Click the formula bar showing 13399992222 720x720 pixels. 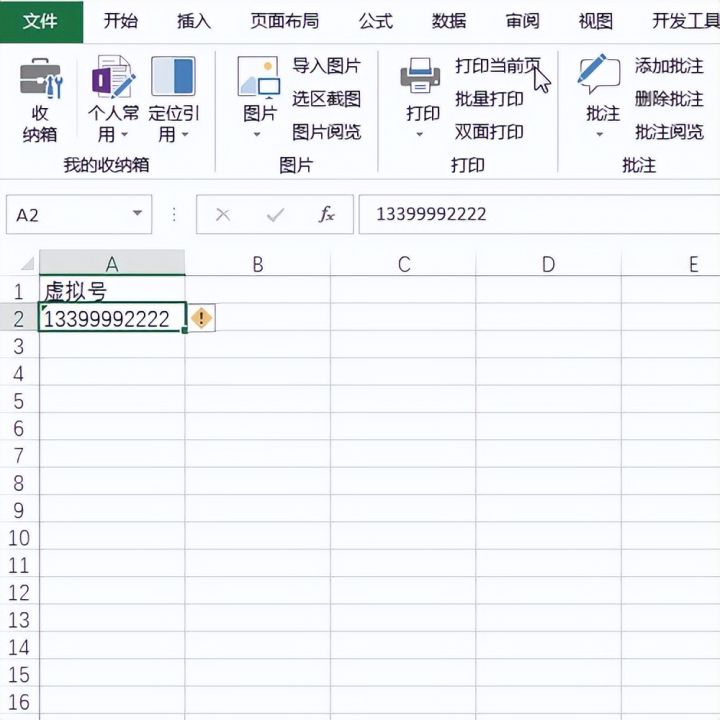[539, 214]
